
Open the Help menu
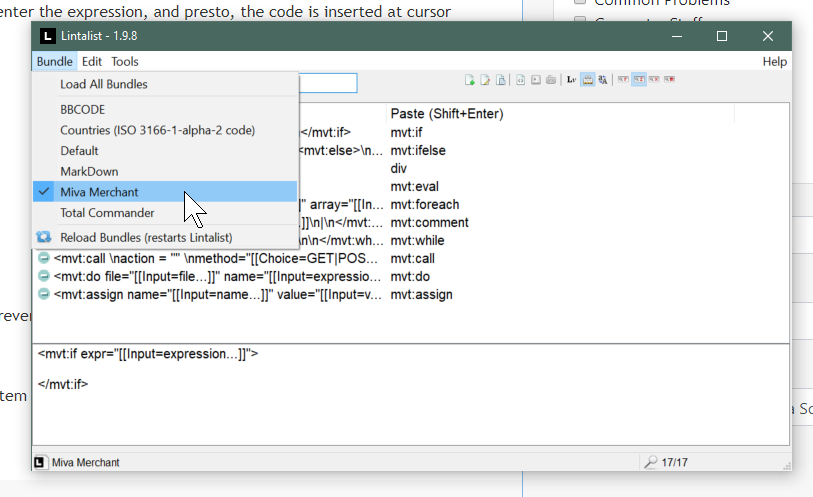(774, 62)
